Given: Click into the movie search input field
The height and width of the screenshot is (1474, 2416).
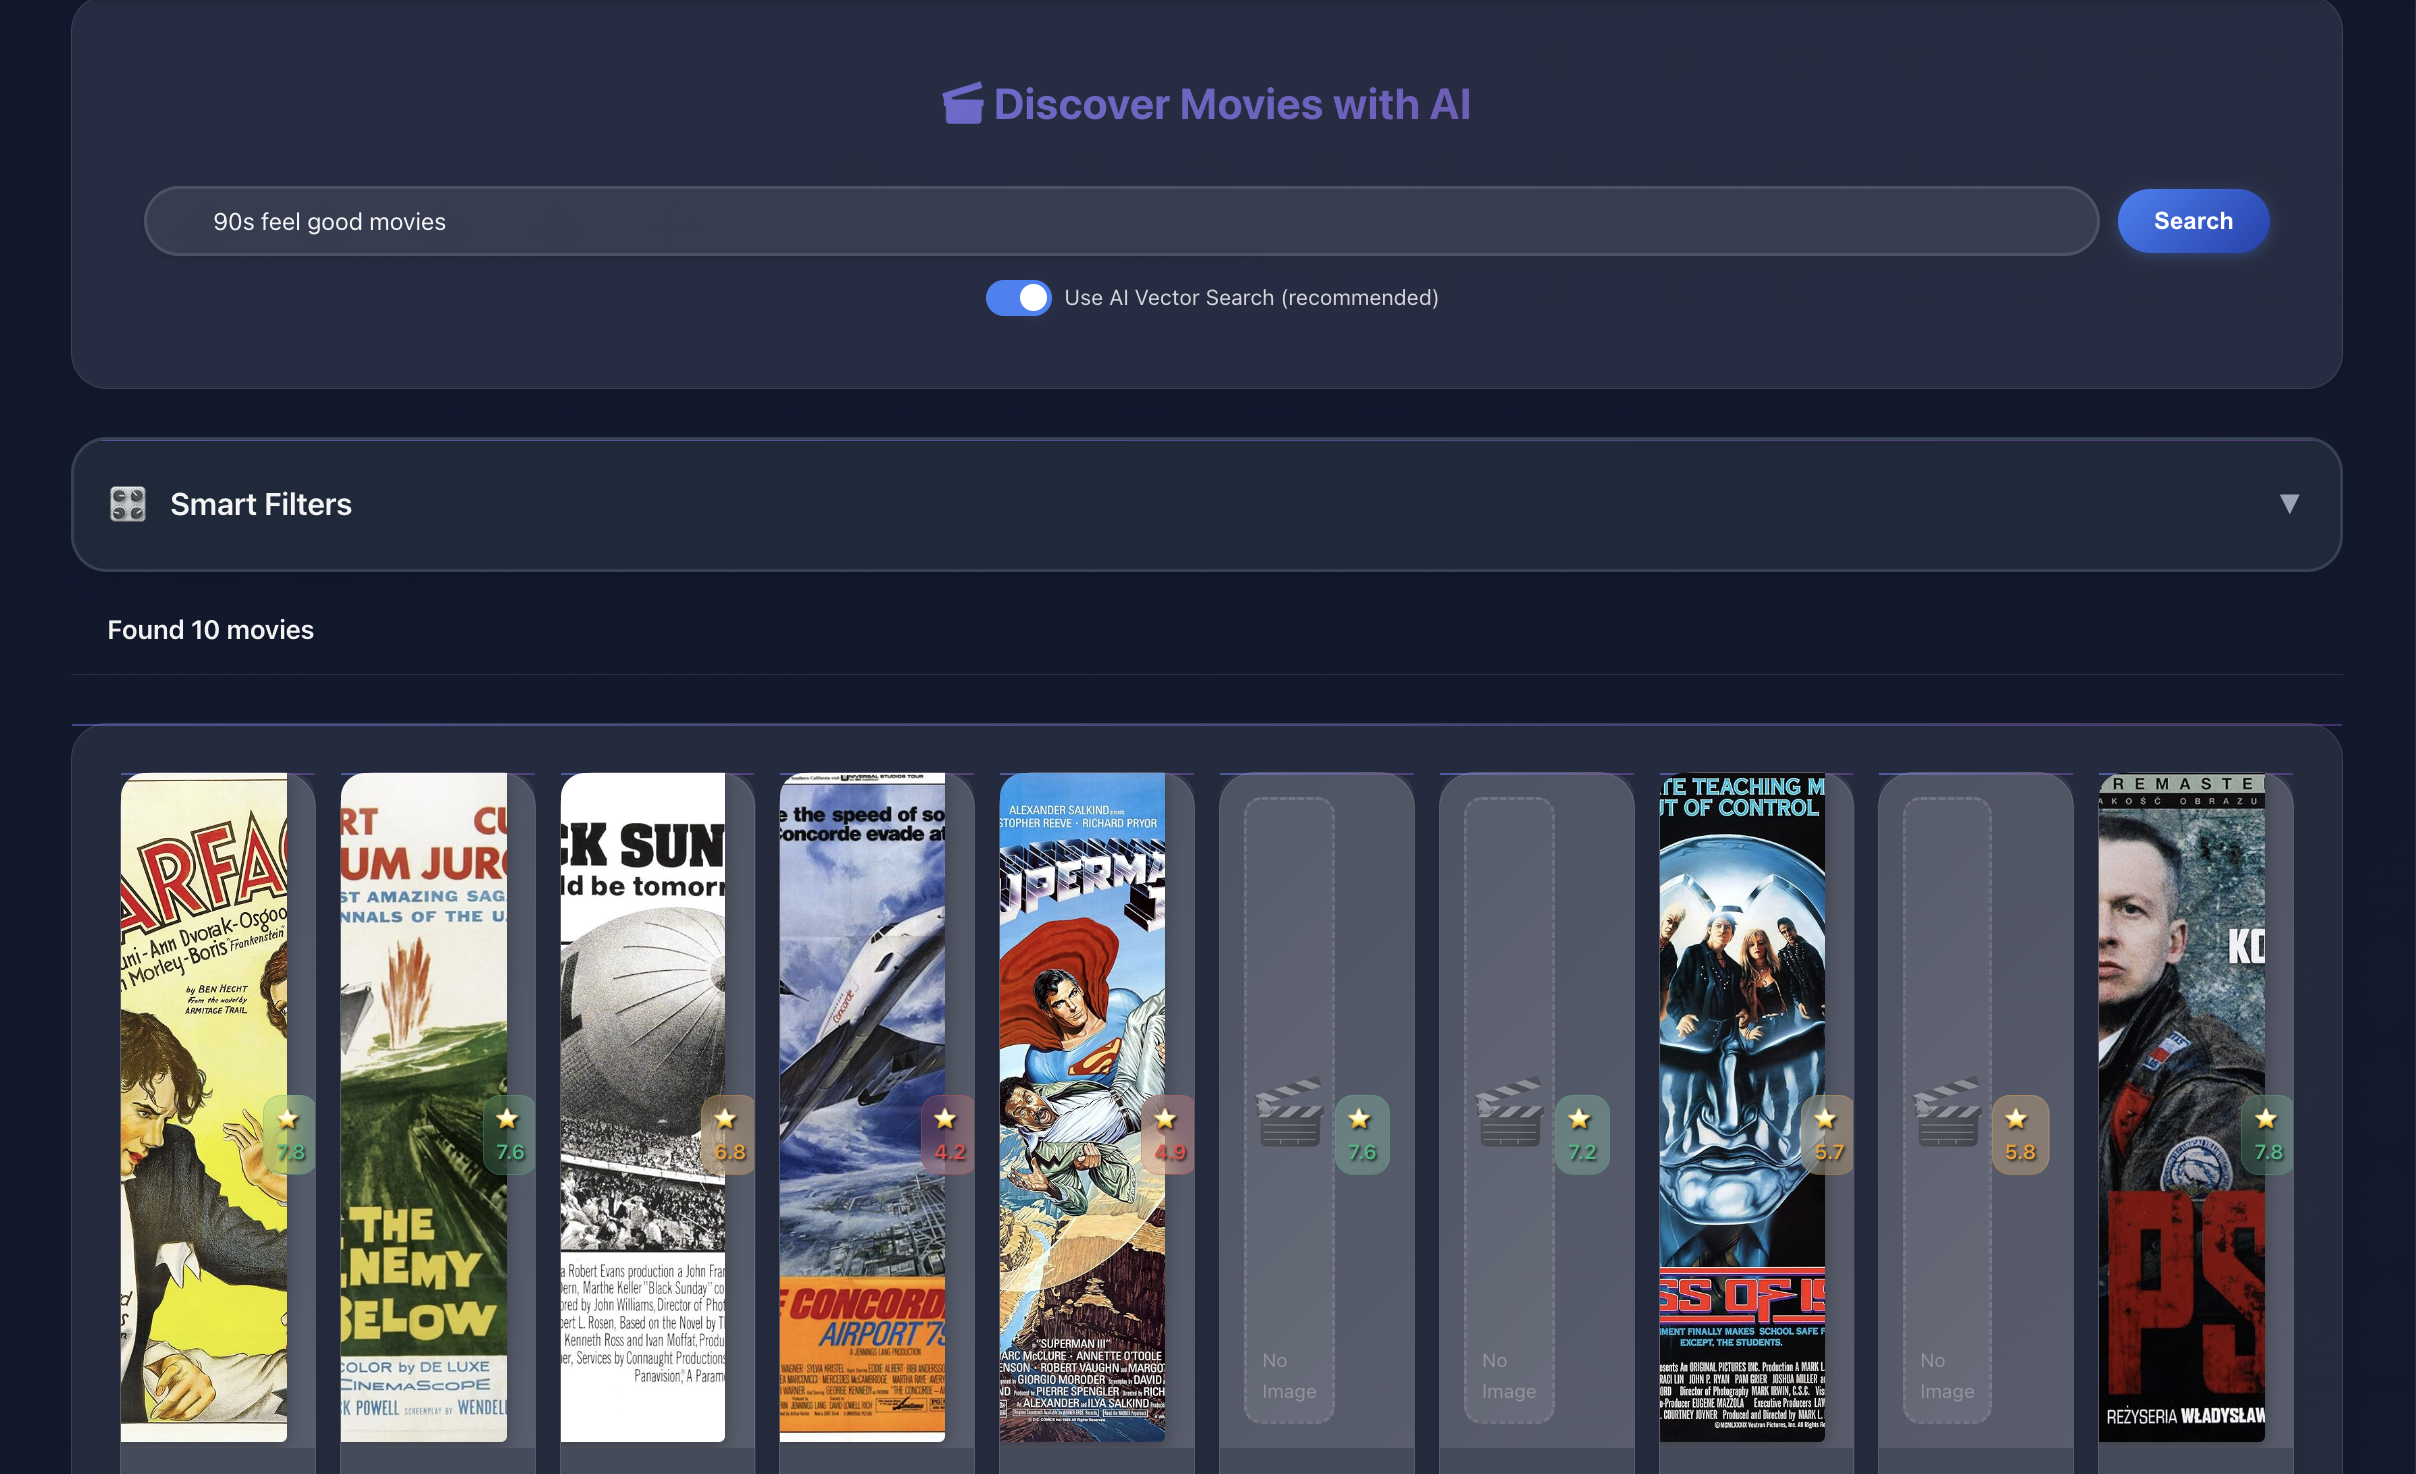Looking at the screenshot, I should (x=1120, y=221).
